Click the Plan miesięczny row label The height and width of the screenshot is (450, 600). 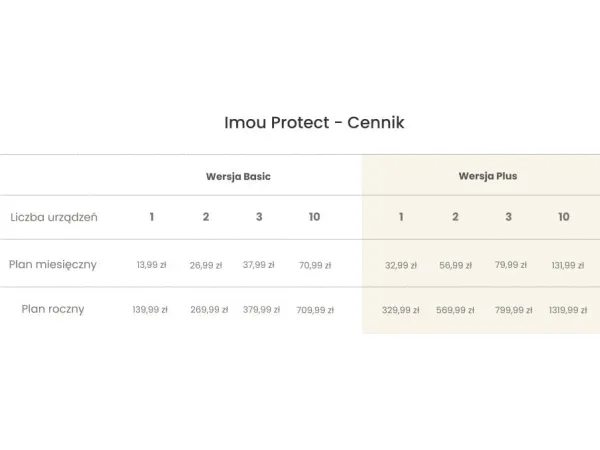tap(53, 265)
